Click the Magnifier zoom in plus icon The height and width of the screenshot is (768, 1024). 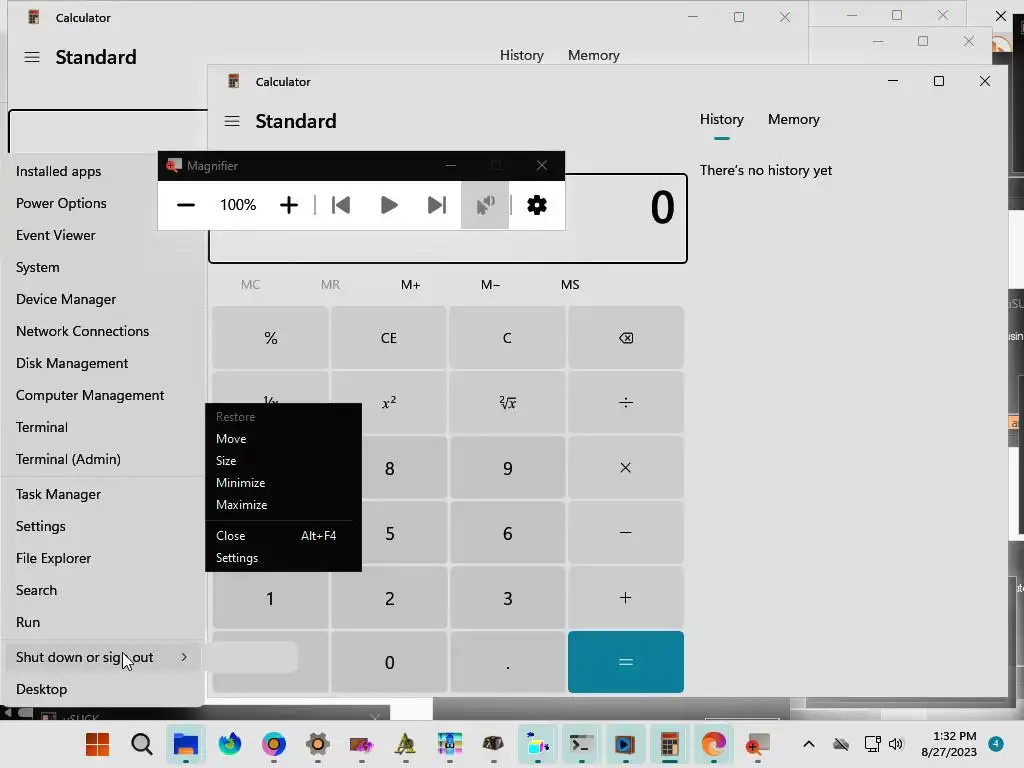289,205
